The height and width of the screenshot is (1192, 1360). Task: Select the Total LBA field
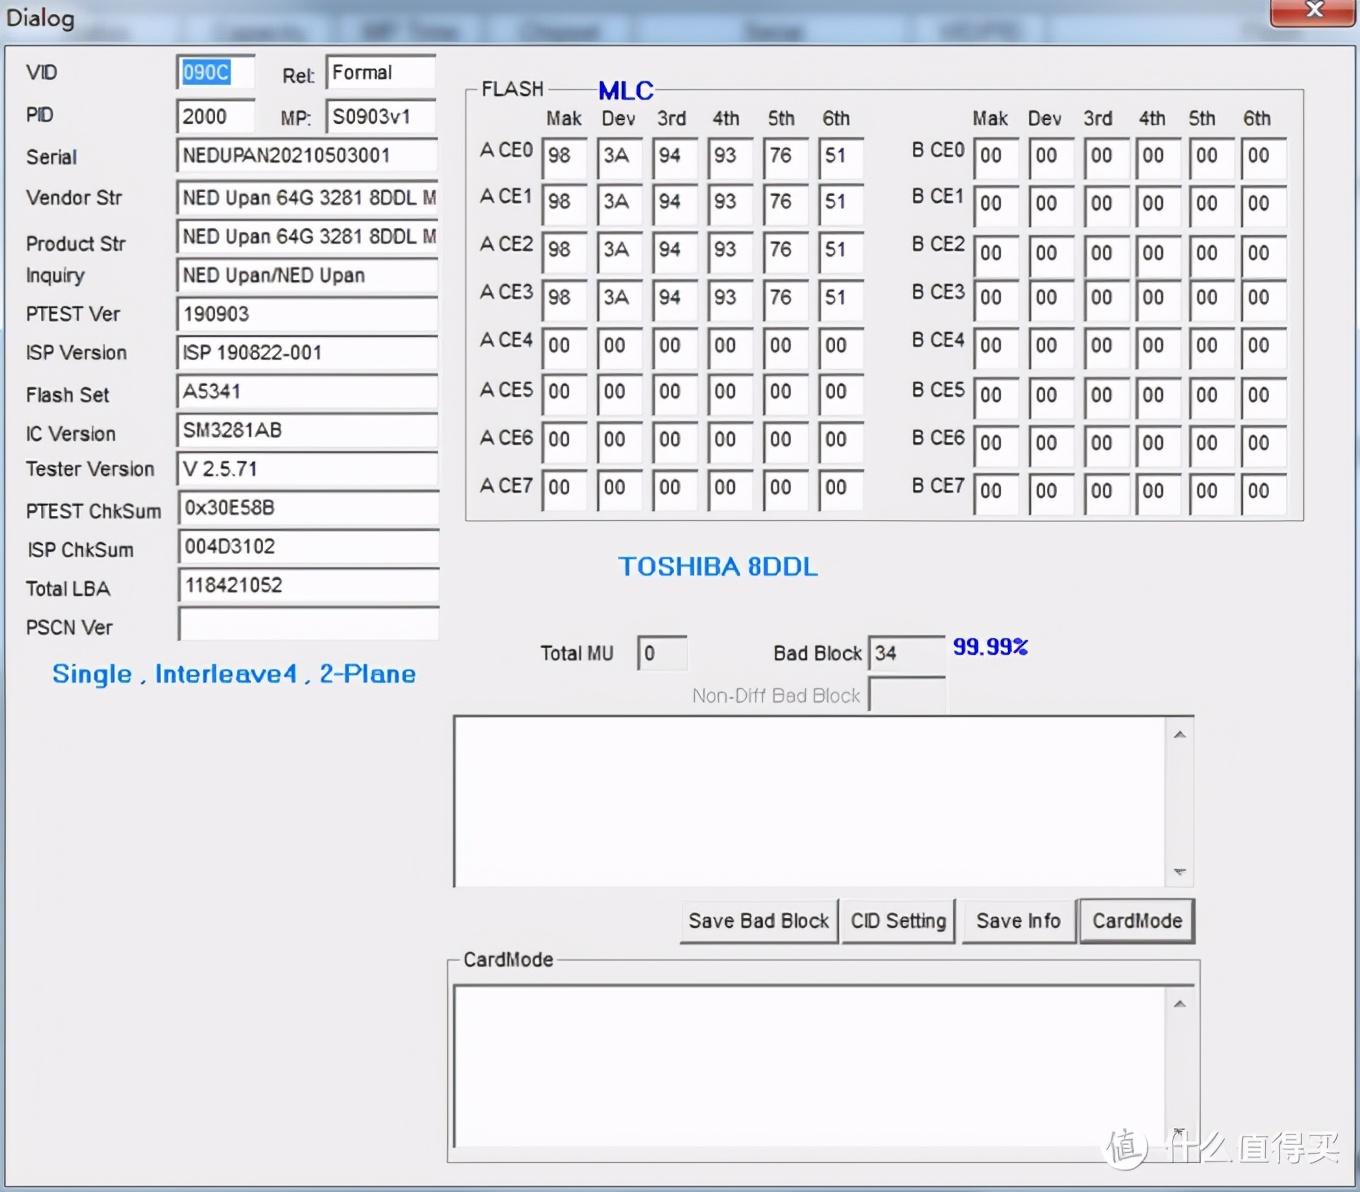point(306,586)
